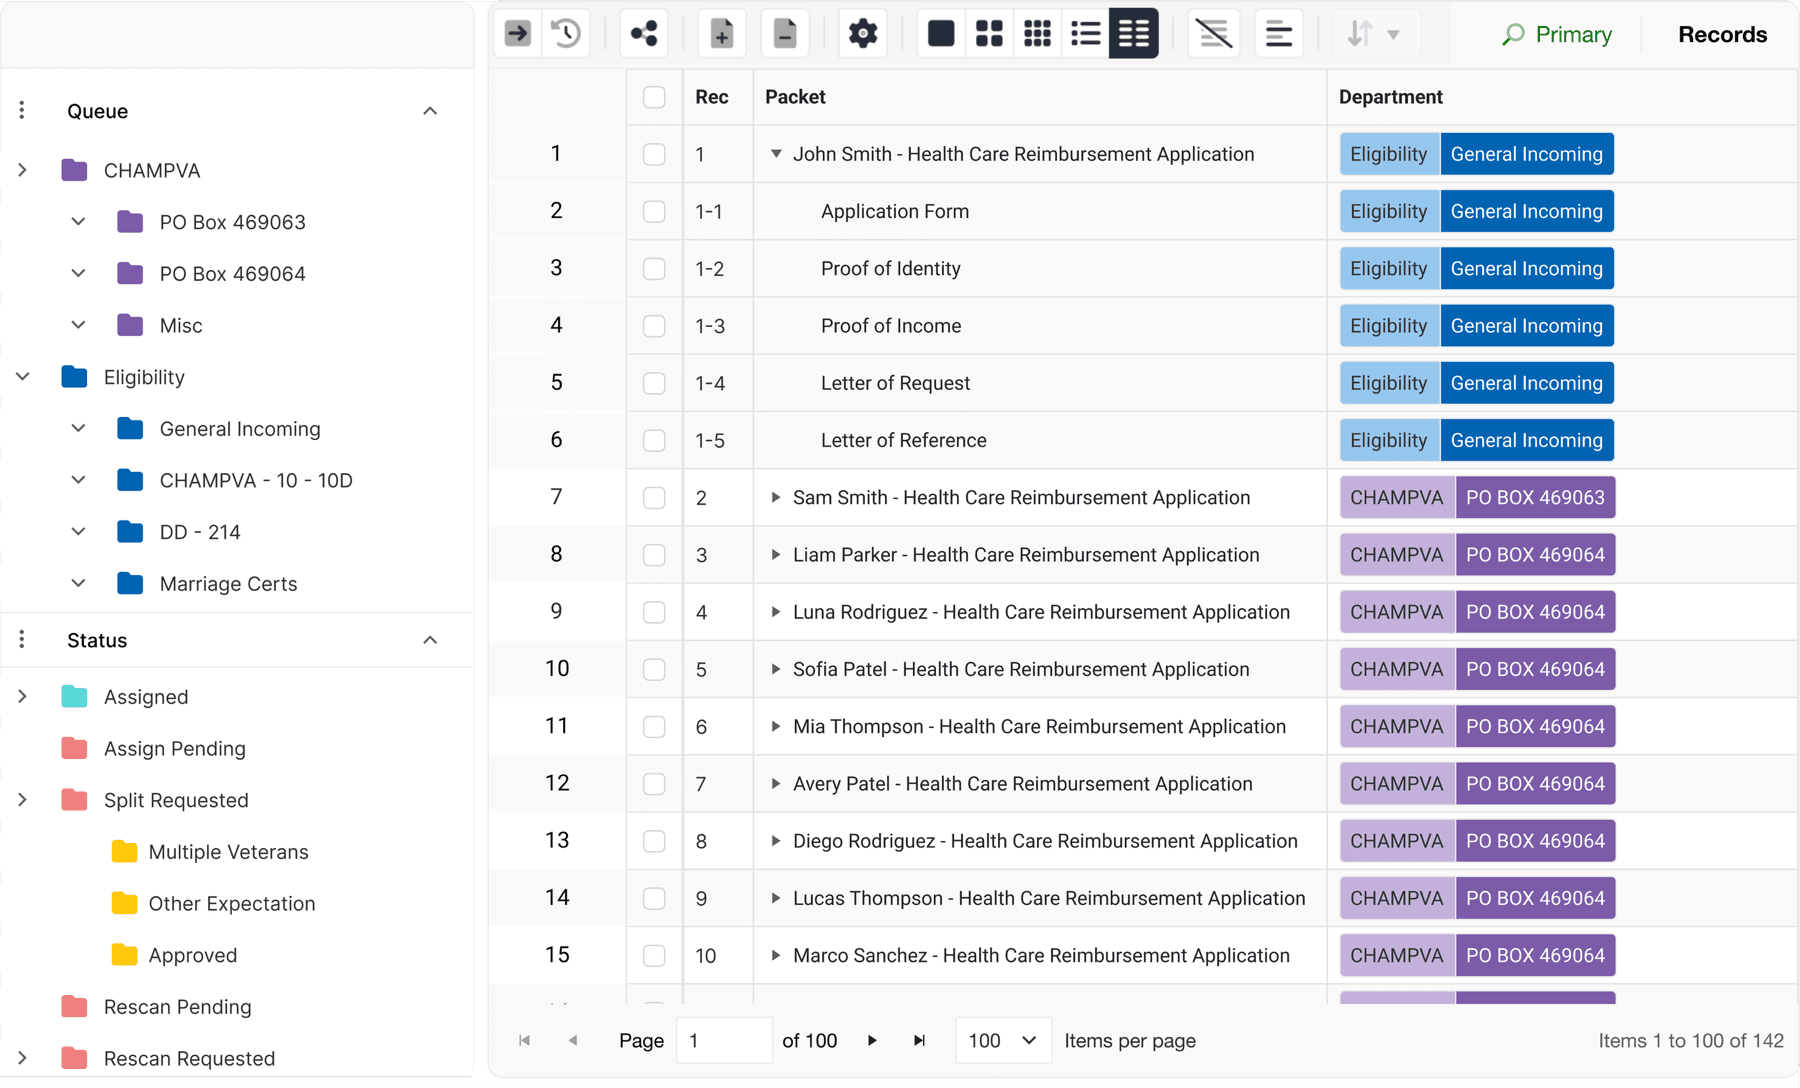Viewport: 1800px width, 1088px height.
Task: Click the sort arrows icon
Action: [x=1359, y=34]
